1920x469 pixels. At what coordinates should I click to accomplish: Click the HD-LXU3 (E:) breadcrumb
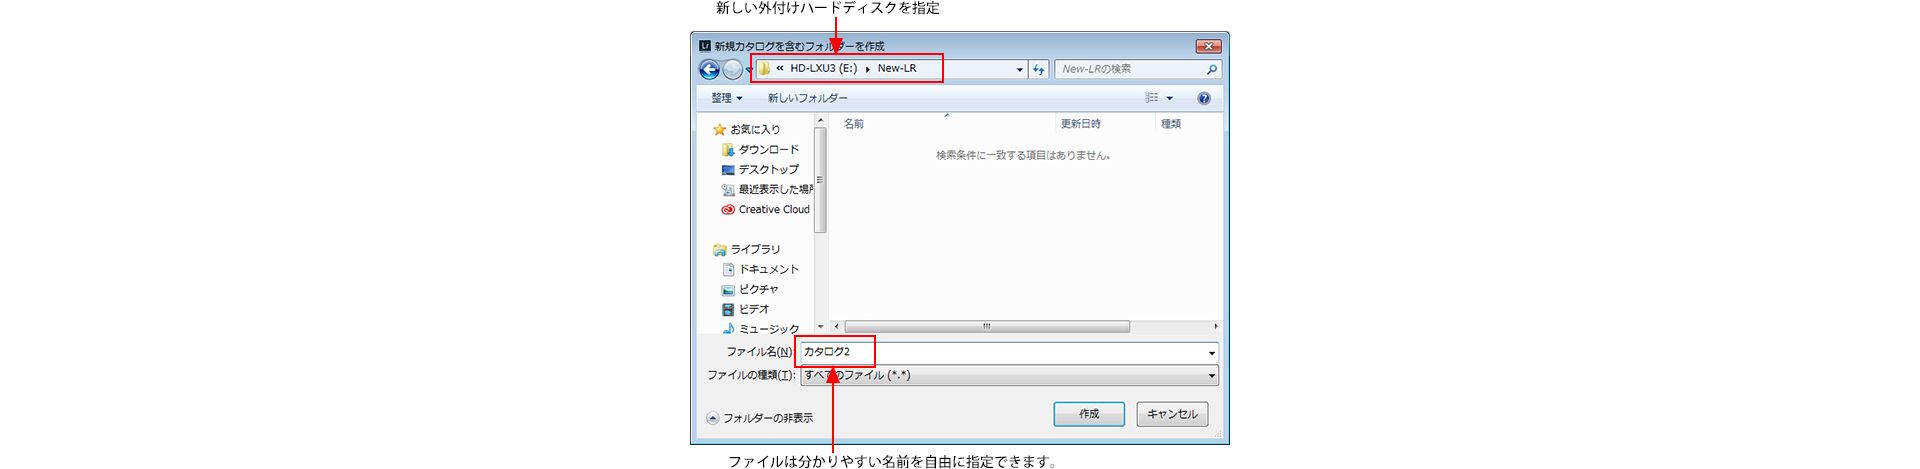[823, 69]
